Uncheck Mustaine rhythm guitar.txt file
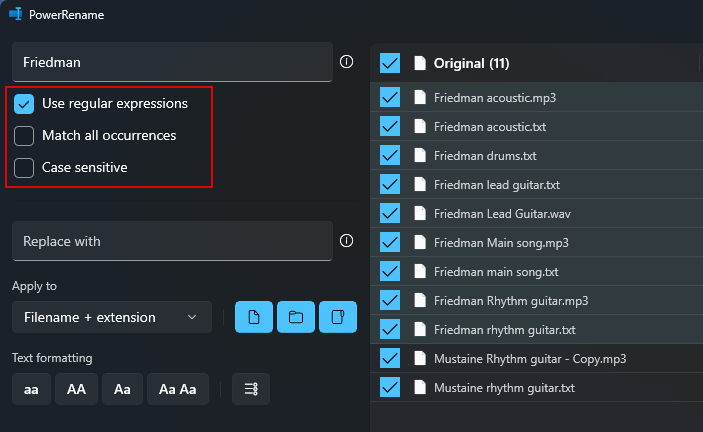The image size is (703, 432). pyautogui.click(x=390, y=387)
